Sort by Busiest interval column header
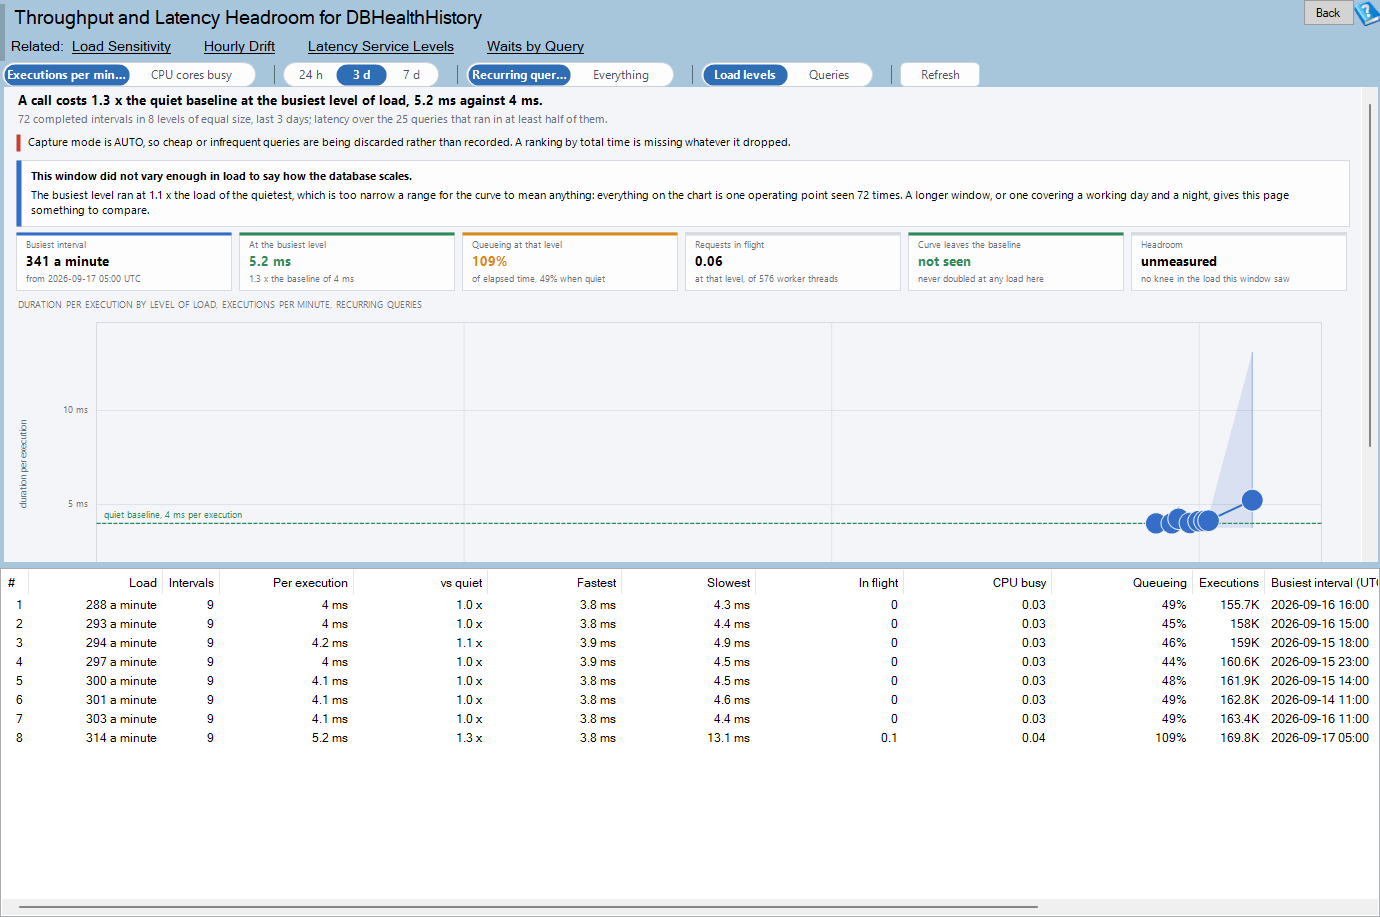Screen dimensions: 1380x917 click(1322, 583)
